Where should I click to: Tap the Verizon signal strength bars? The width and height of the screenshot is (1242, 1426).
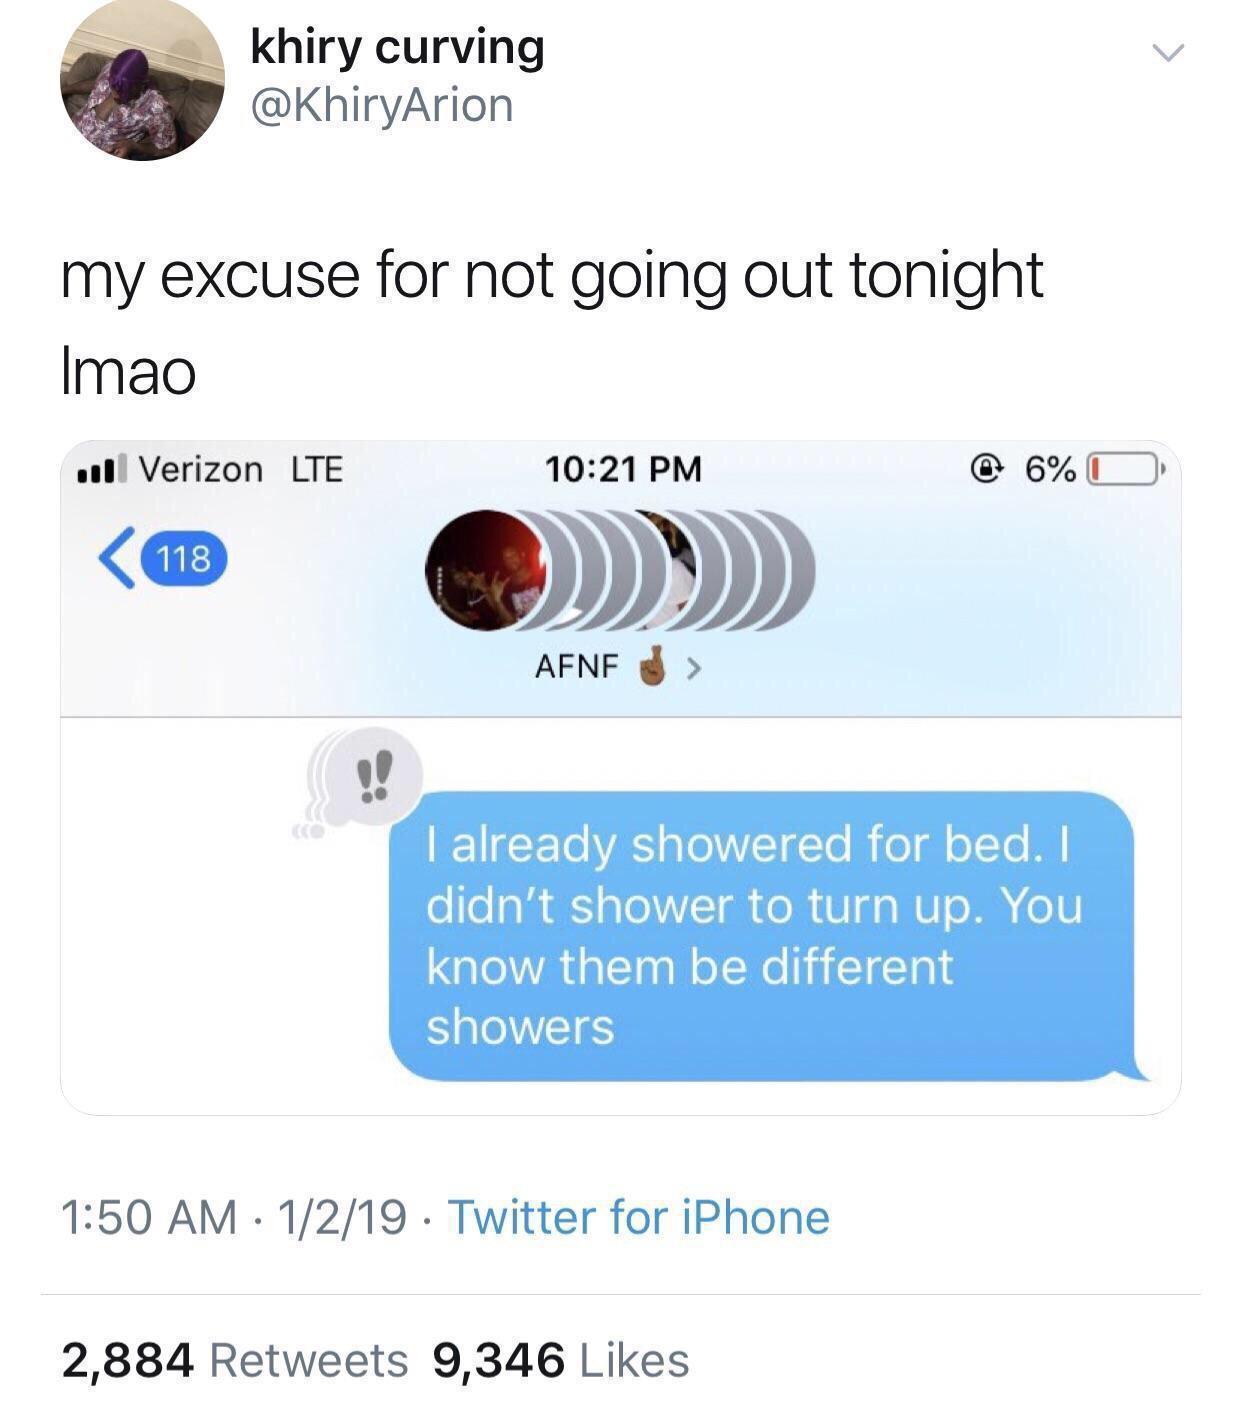pos(103,468)
